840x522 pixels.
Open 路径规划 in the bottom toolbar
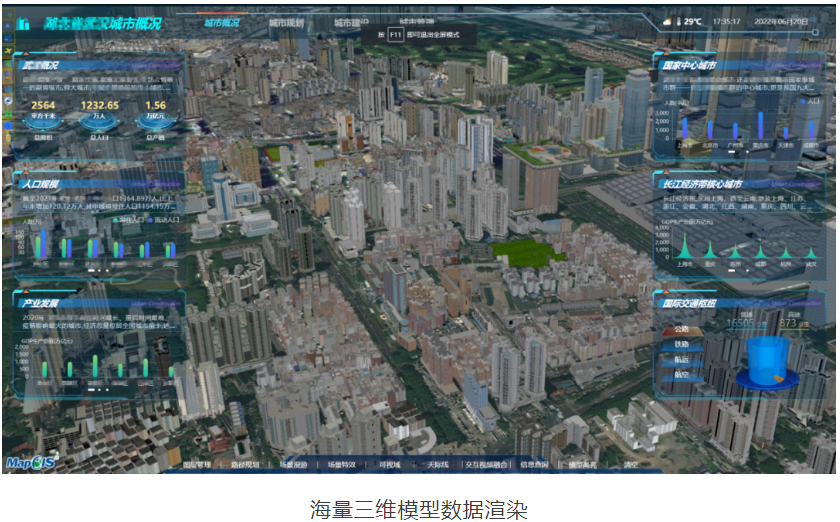pyautogui.click(x=244, y=465)
